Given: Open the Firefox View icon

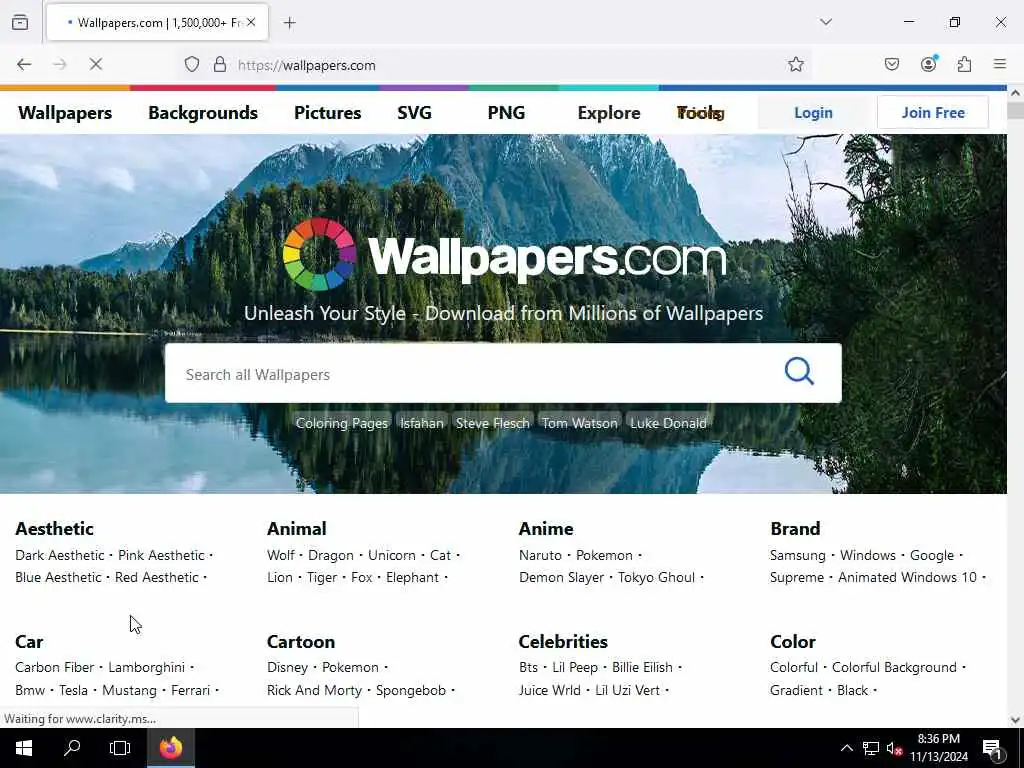Looking at the screenshot, I should (20, 22).
